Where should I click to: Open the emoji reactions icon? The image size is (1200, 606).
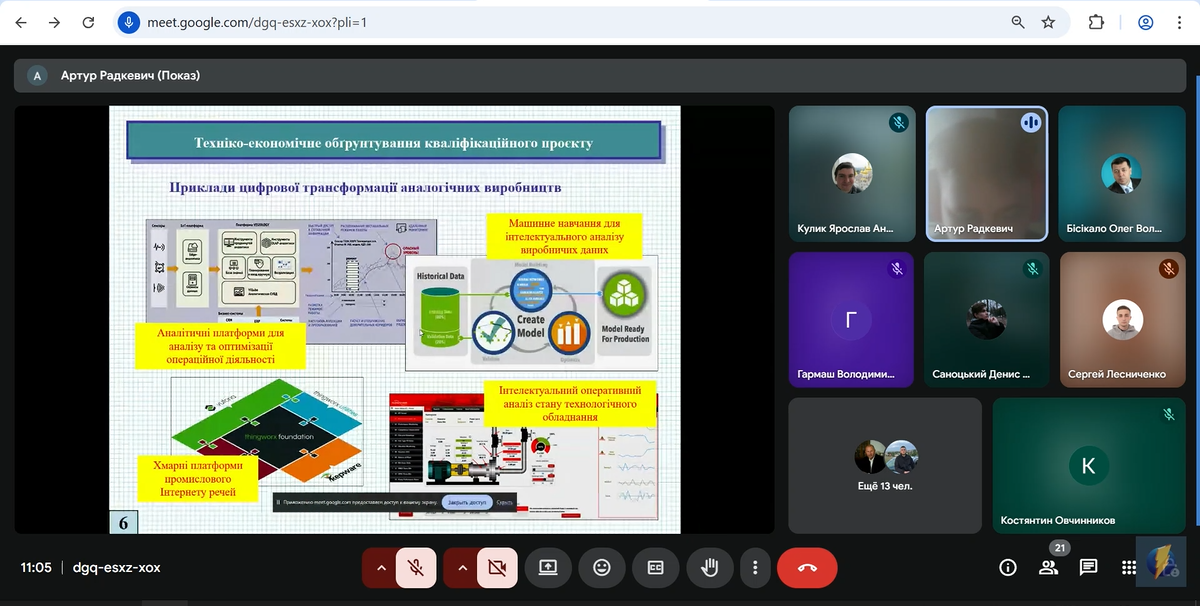[602, 567]
